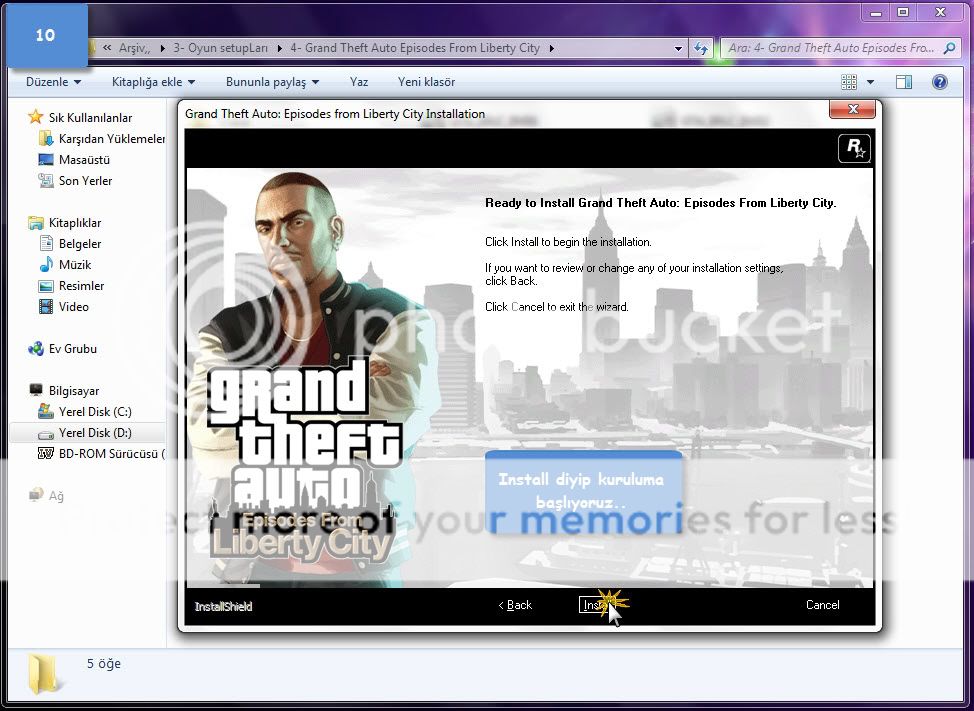Go Back in the installation wizard
This screenshot has width=974, height=711.
(516, 605)
